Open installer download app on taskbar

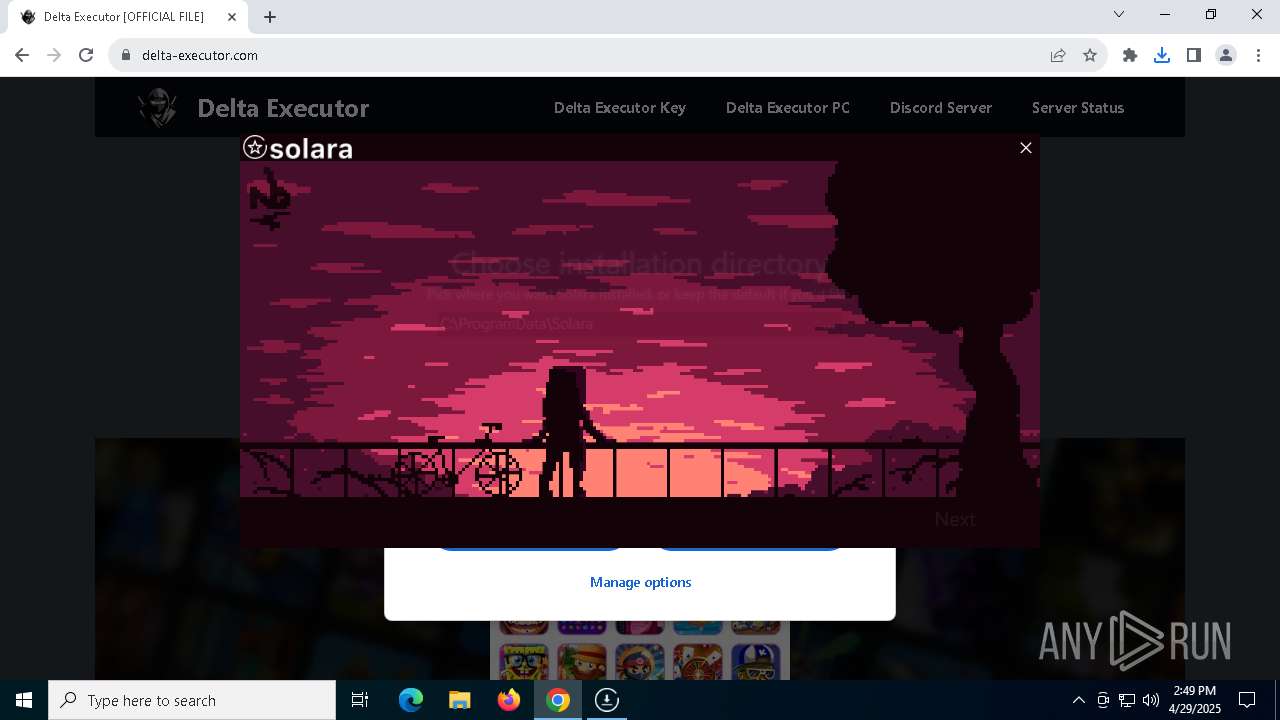tap(607, 700)
